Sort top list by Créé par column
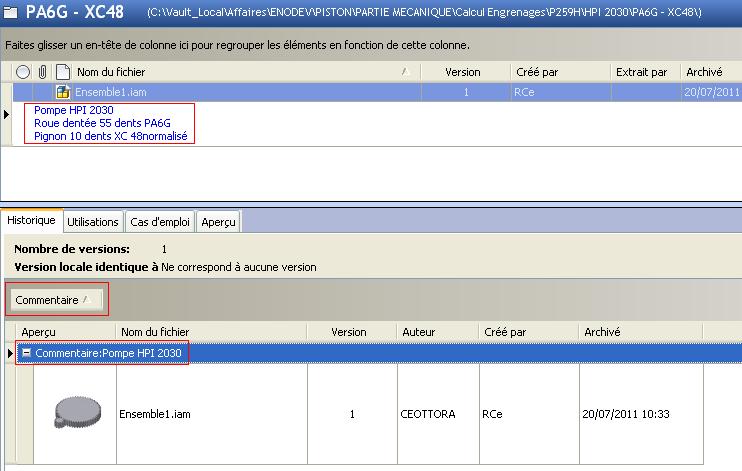This screenshot has height=471, width=742. (x=561, y=72)
